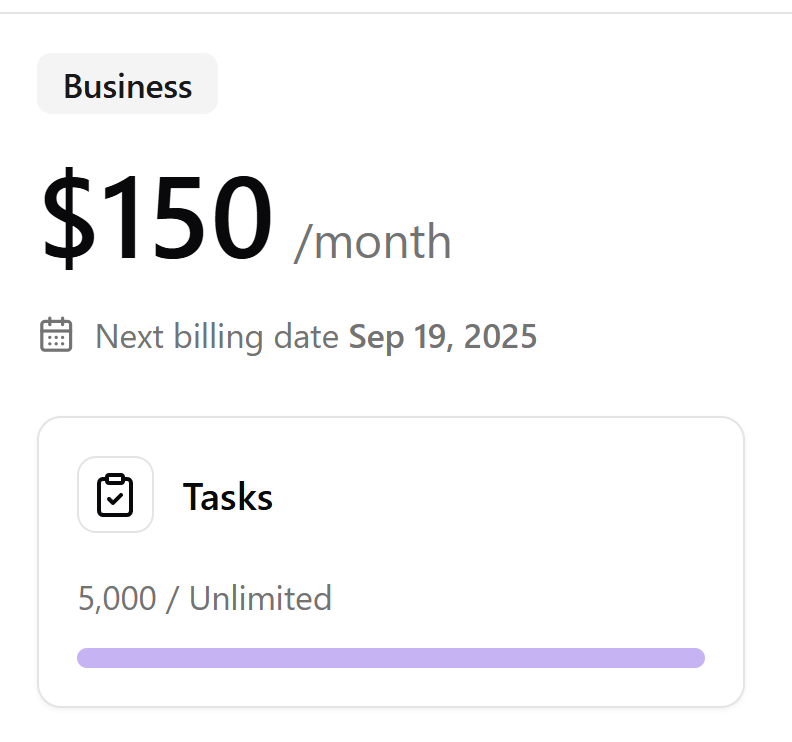Click the slash between 5,000 and Unlimited
Viewport: 792px width, 742px height.
pyautogui.click(x=172, y=599)
